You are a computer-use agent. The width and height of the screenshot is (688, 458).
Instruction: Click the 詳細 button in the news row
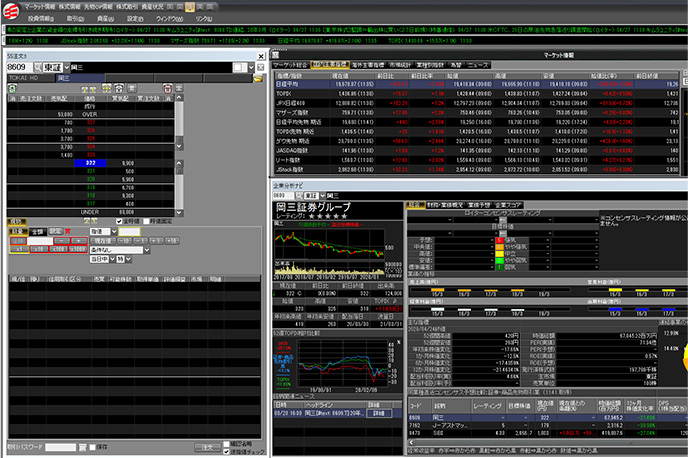(x=379, y=413)
